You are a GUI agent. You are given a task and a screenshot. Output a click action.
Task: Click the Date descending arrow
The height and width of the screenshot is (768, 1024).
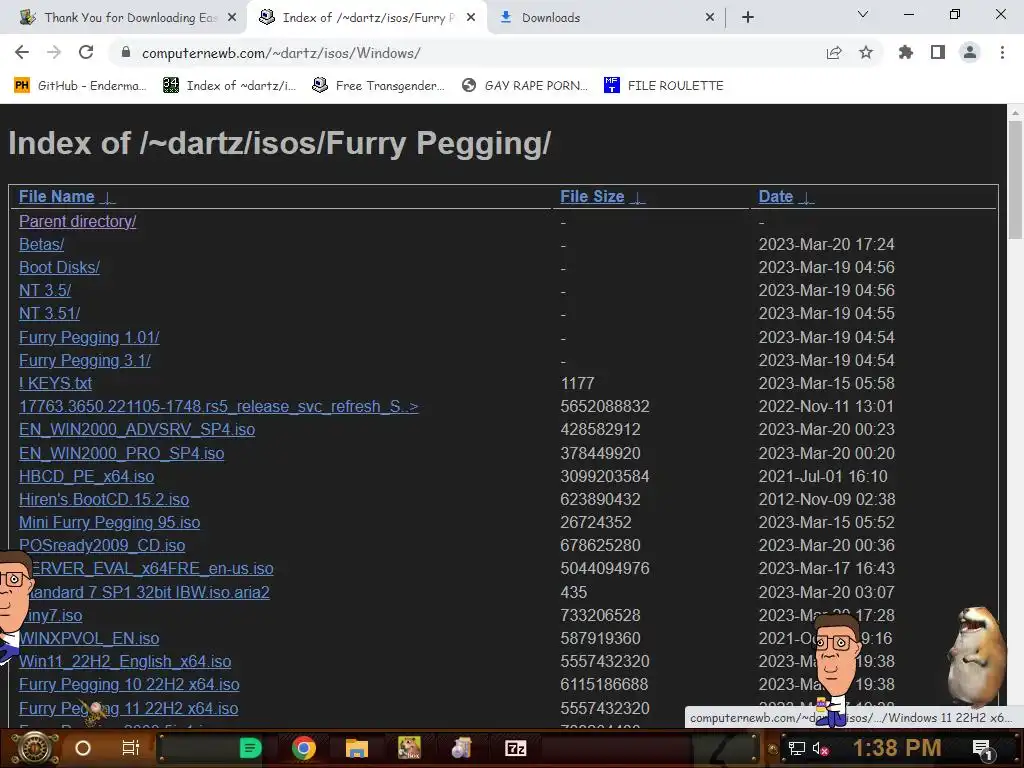(x=806, y=198)
